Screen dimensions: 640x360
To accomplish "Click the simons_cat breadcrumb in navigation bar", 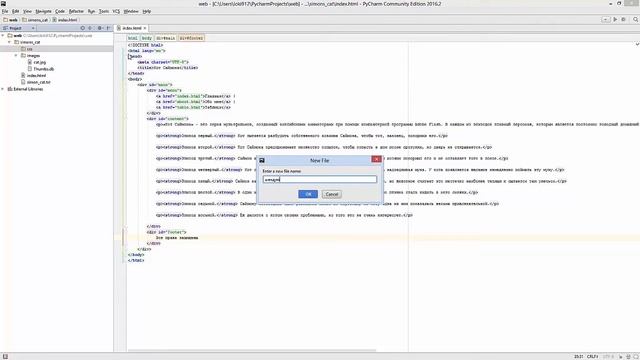I will (36, 20).
